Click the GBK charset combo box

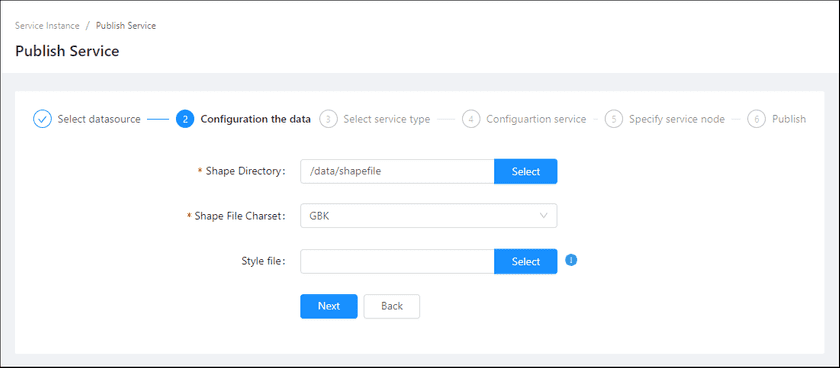pos(429,215)
